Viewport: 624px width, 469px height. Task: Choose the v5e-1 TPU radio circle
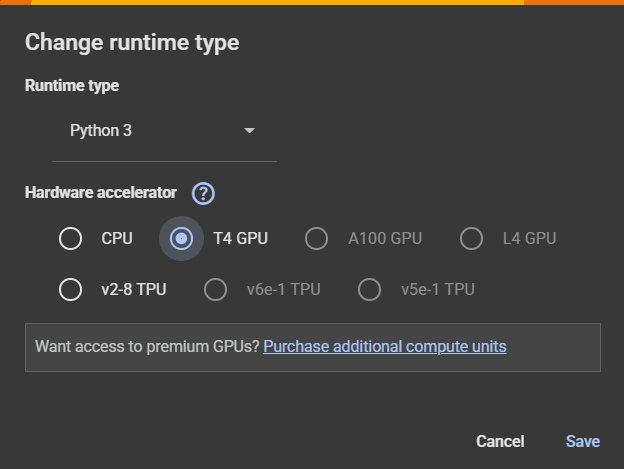click(x=369, y=289)
